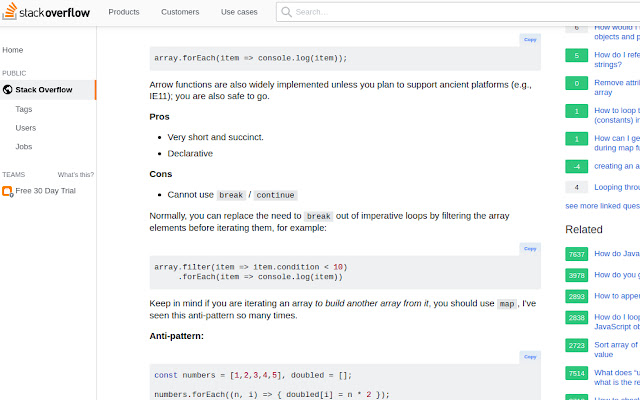Open linked question scored -4
Image resolution: width=640 pixels, height=400 pixels.
[616, 166]
